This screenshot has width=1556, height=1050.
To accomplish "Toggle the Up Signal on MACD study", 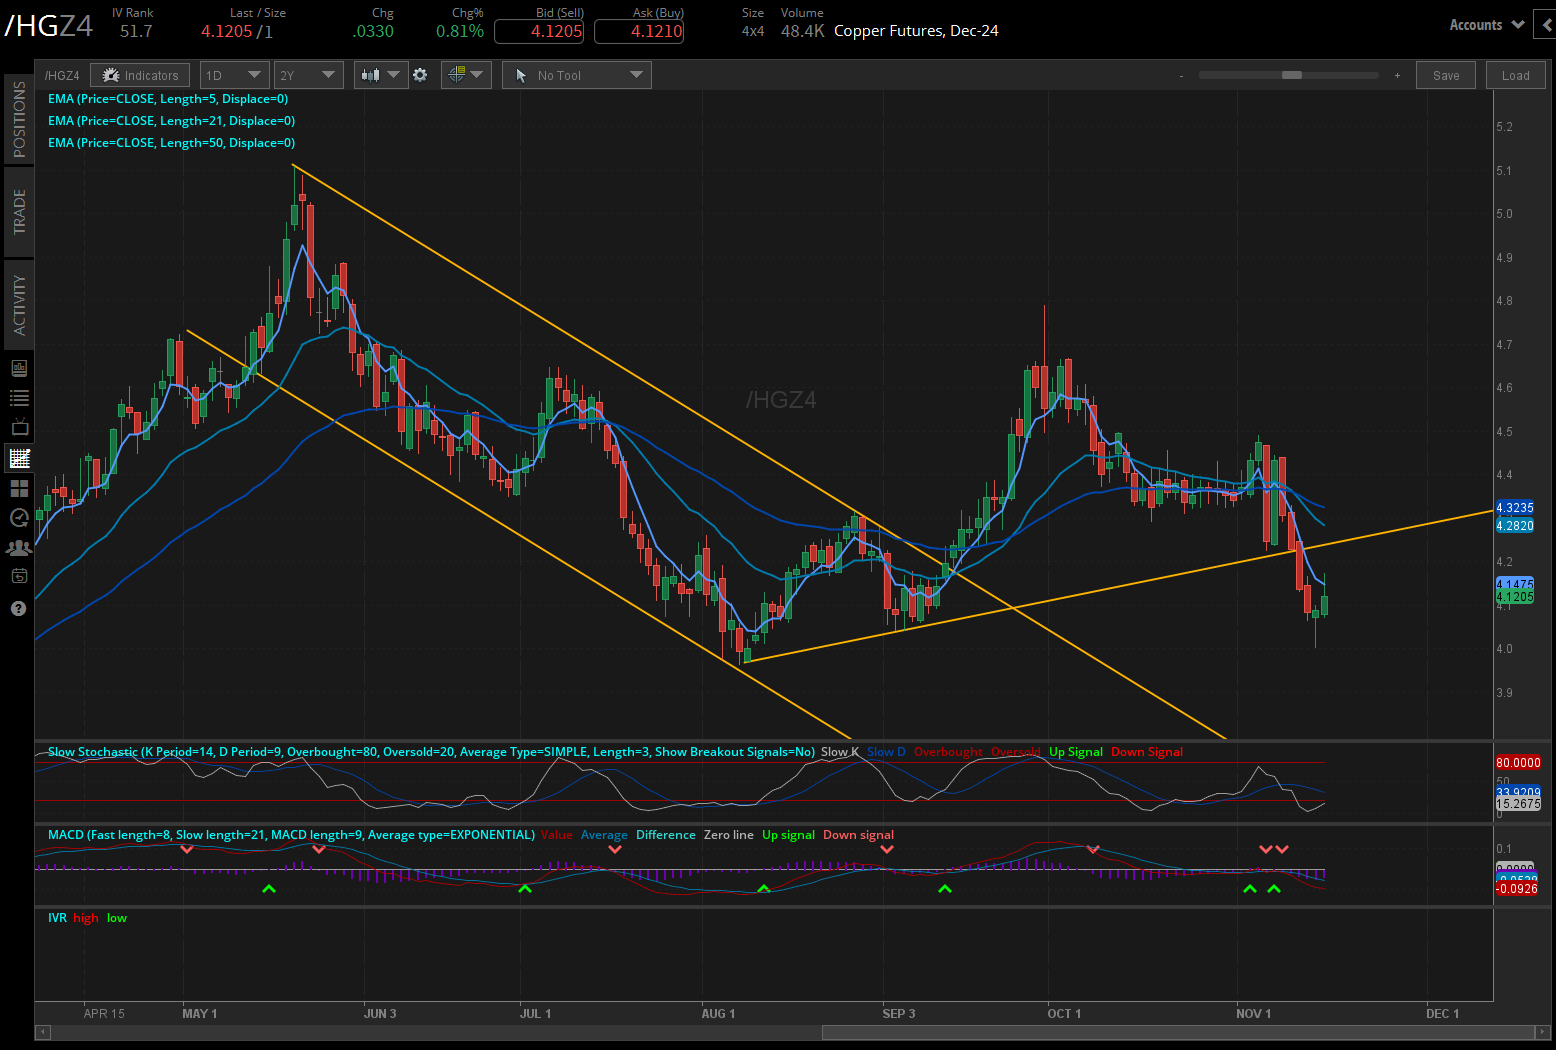I will coord(788,834).
